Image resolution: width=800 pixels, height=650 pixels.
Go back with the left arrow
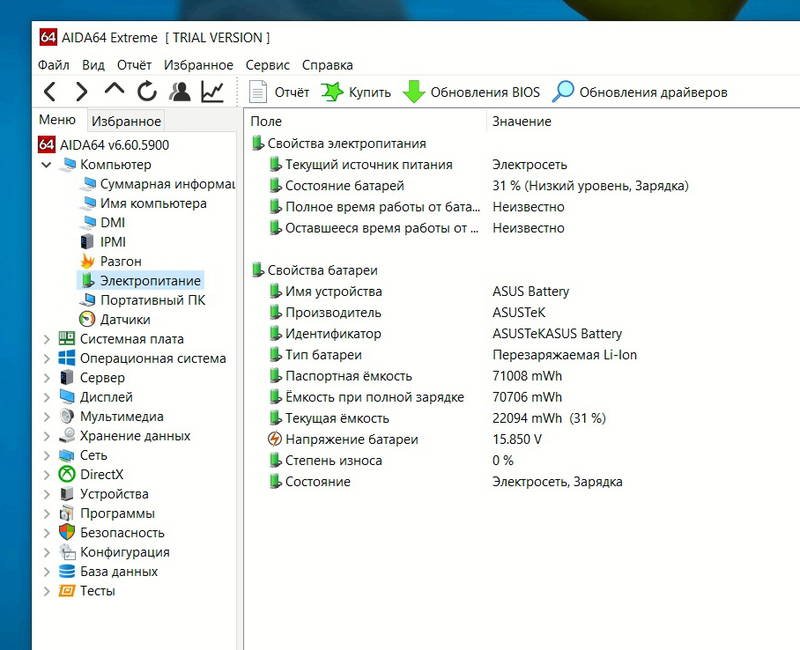49,92
